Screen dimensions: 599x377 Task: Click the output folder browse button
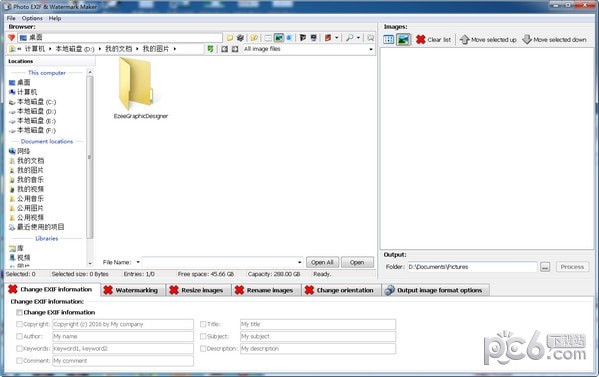click(x=545, y=267)
